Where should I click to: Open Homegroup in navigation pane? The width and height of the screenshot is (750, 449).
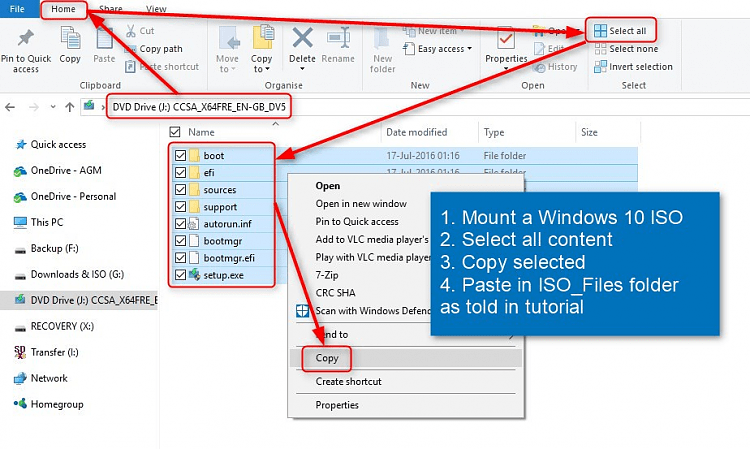click(56, 405)
